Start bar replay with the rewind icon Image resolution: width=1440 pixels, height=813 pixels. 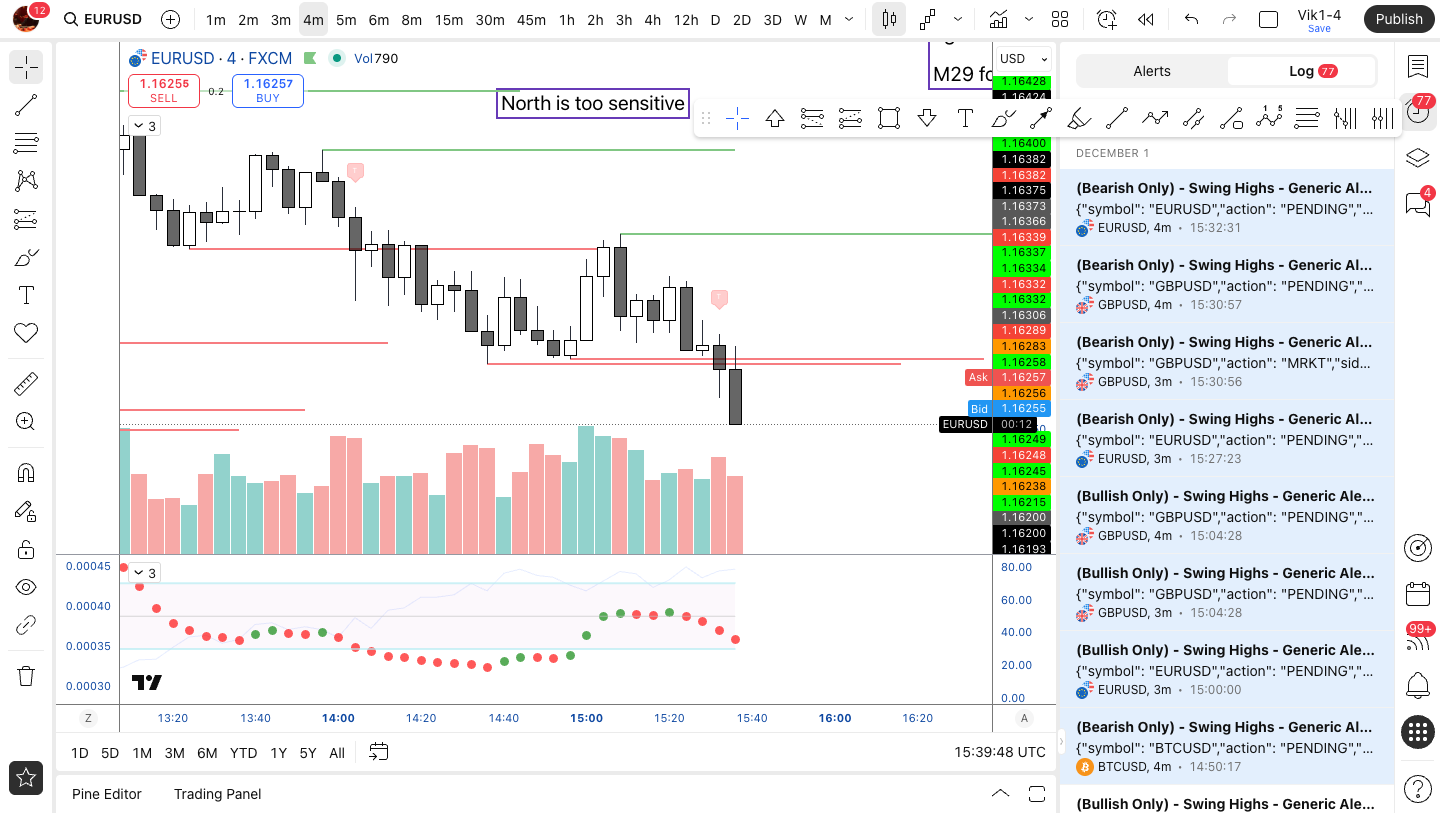coord(1146,19)
